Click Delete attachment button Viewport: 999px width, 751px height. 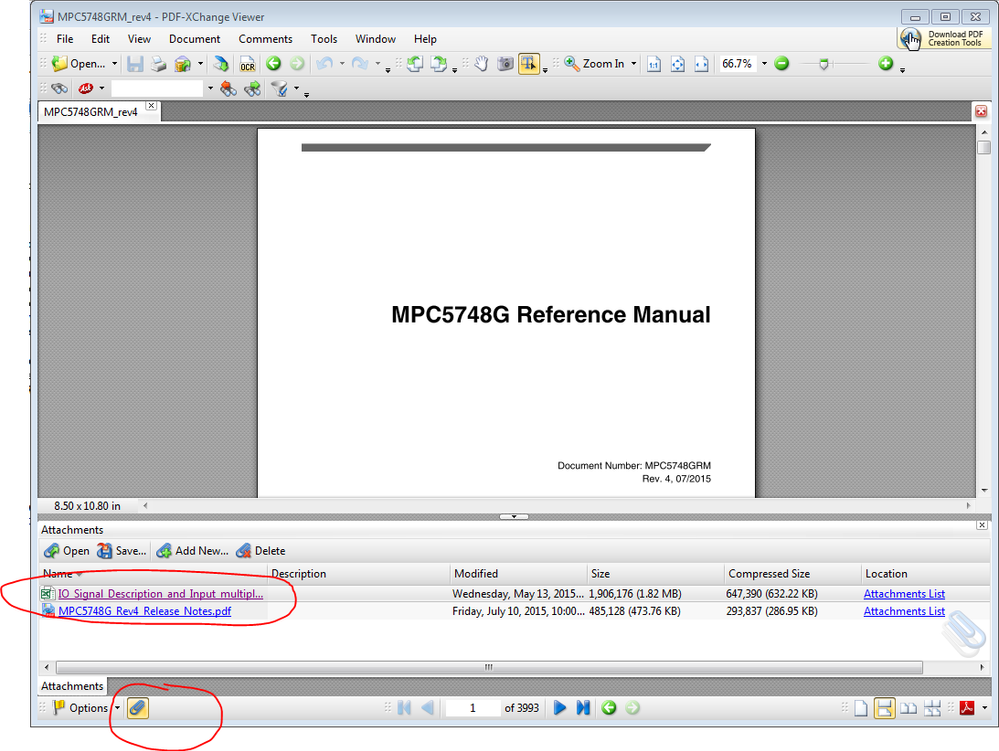(261, 551)
